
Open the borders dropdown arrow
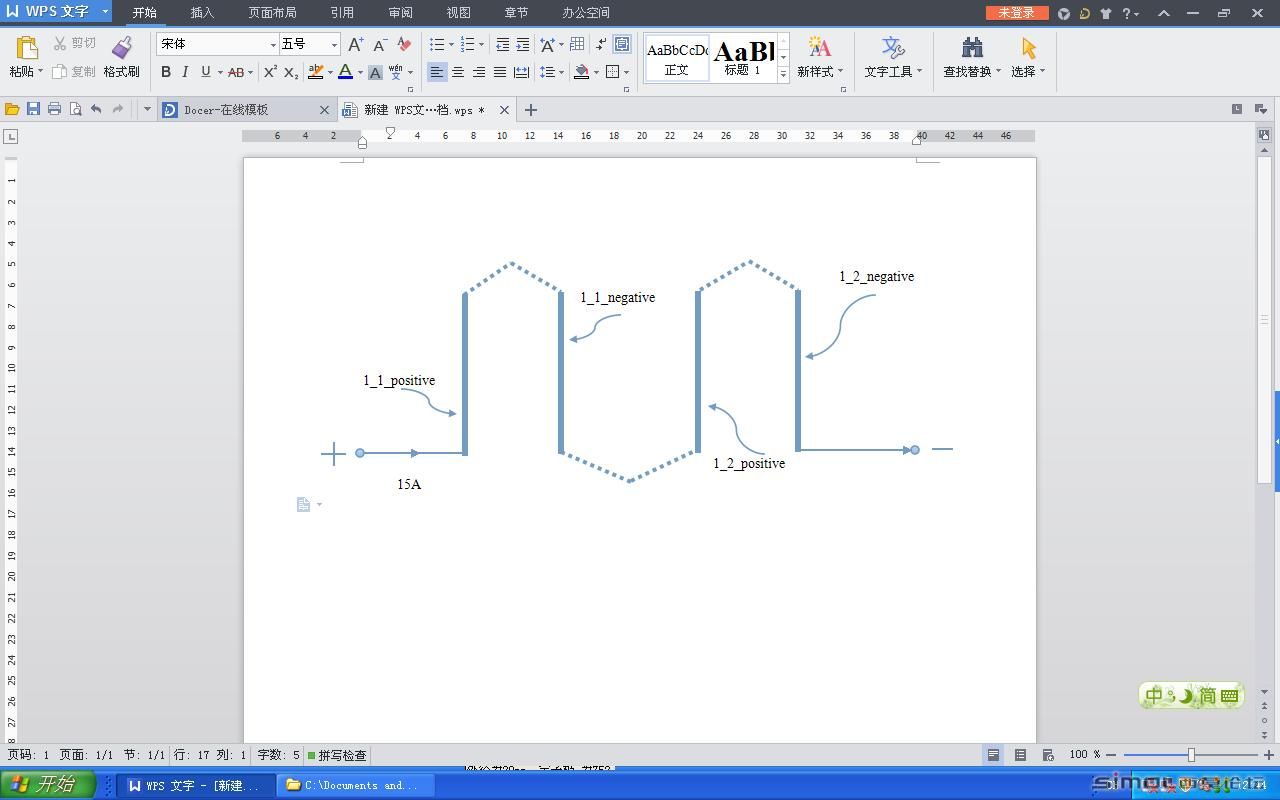click(627, 72)
